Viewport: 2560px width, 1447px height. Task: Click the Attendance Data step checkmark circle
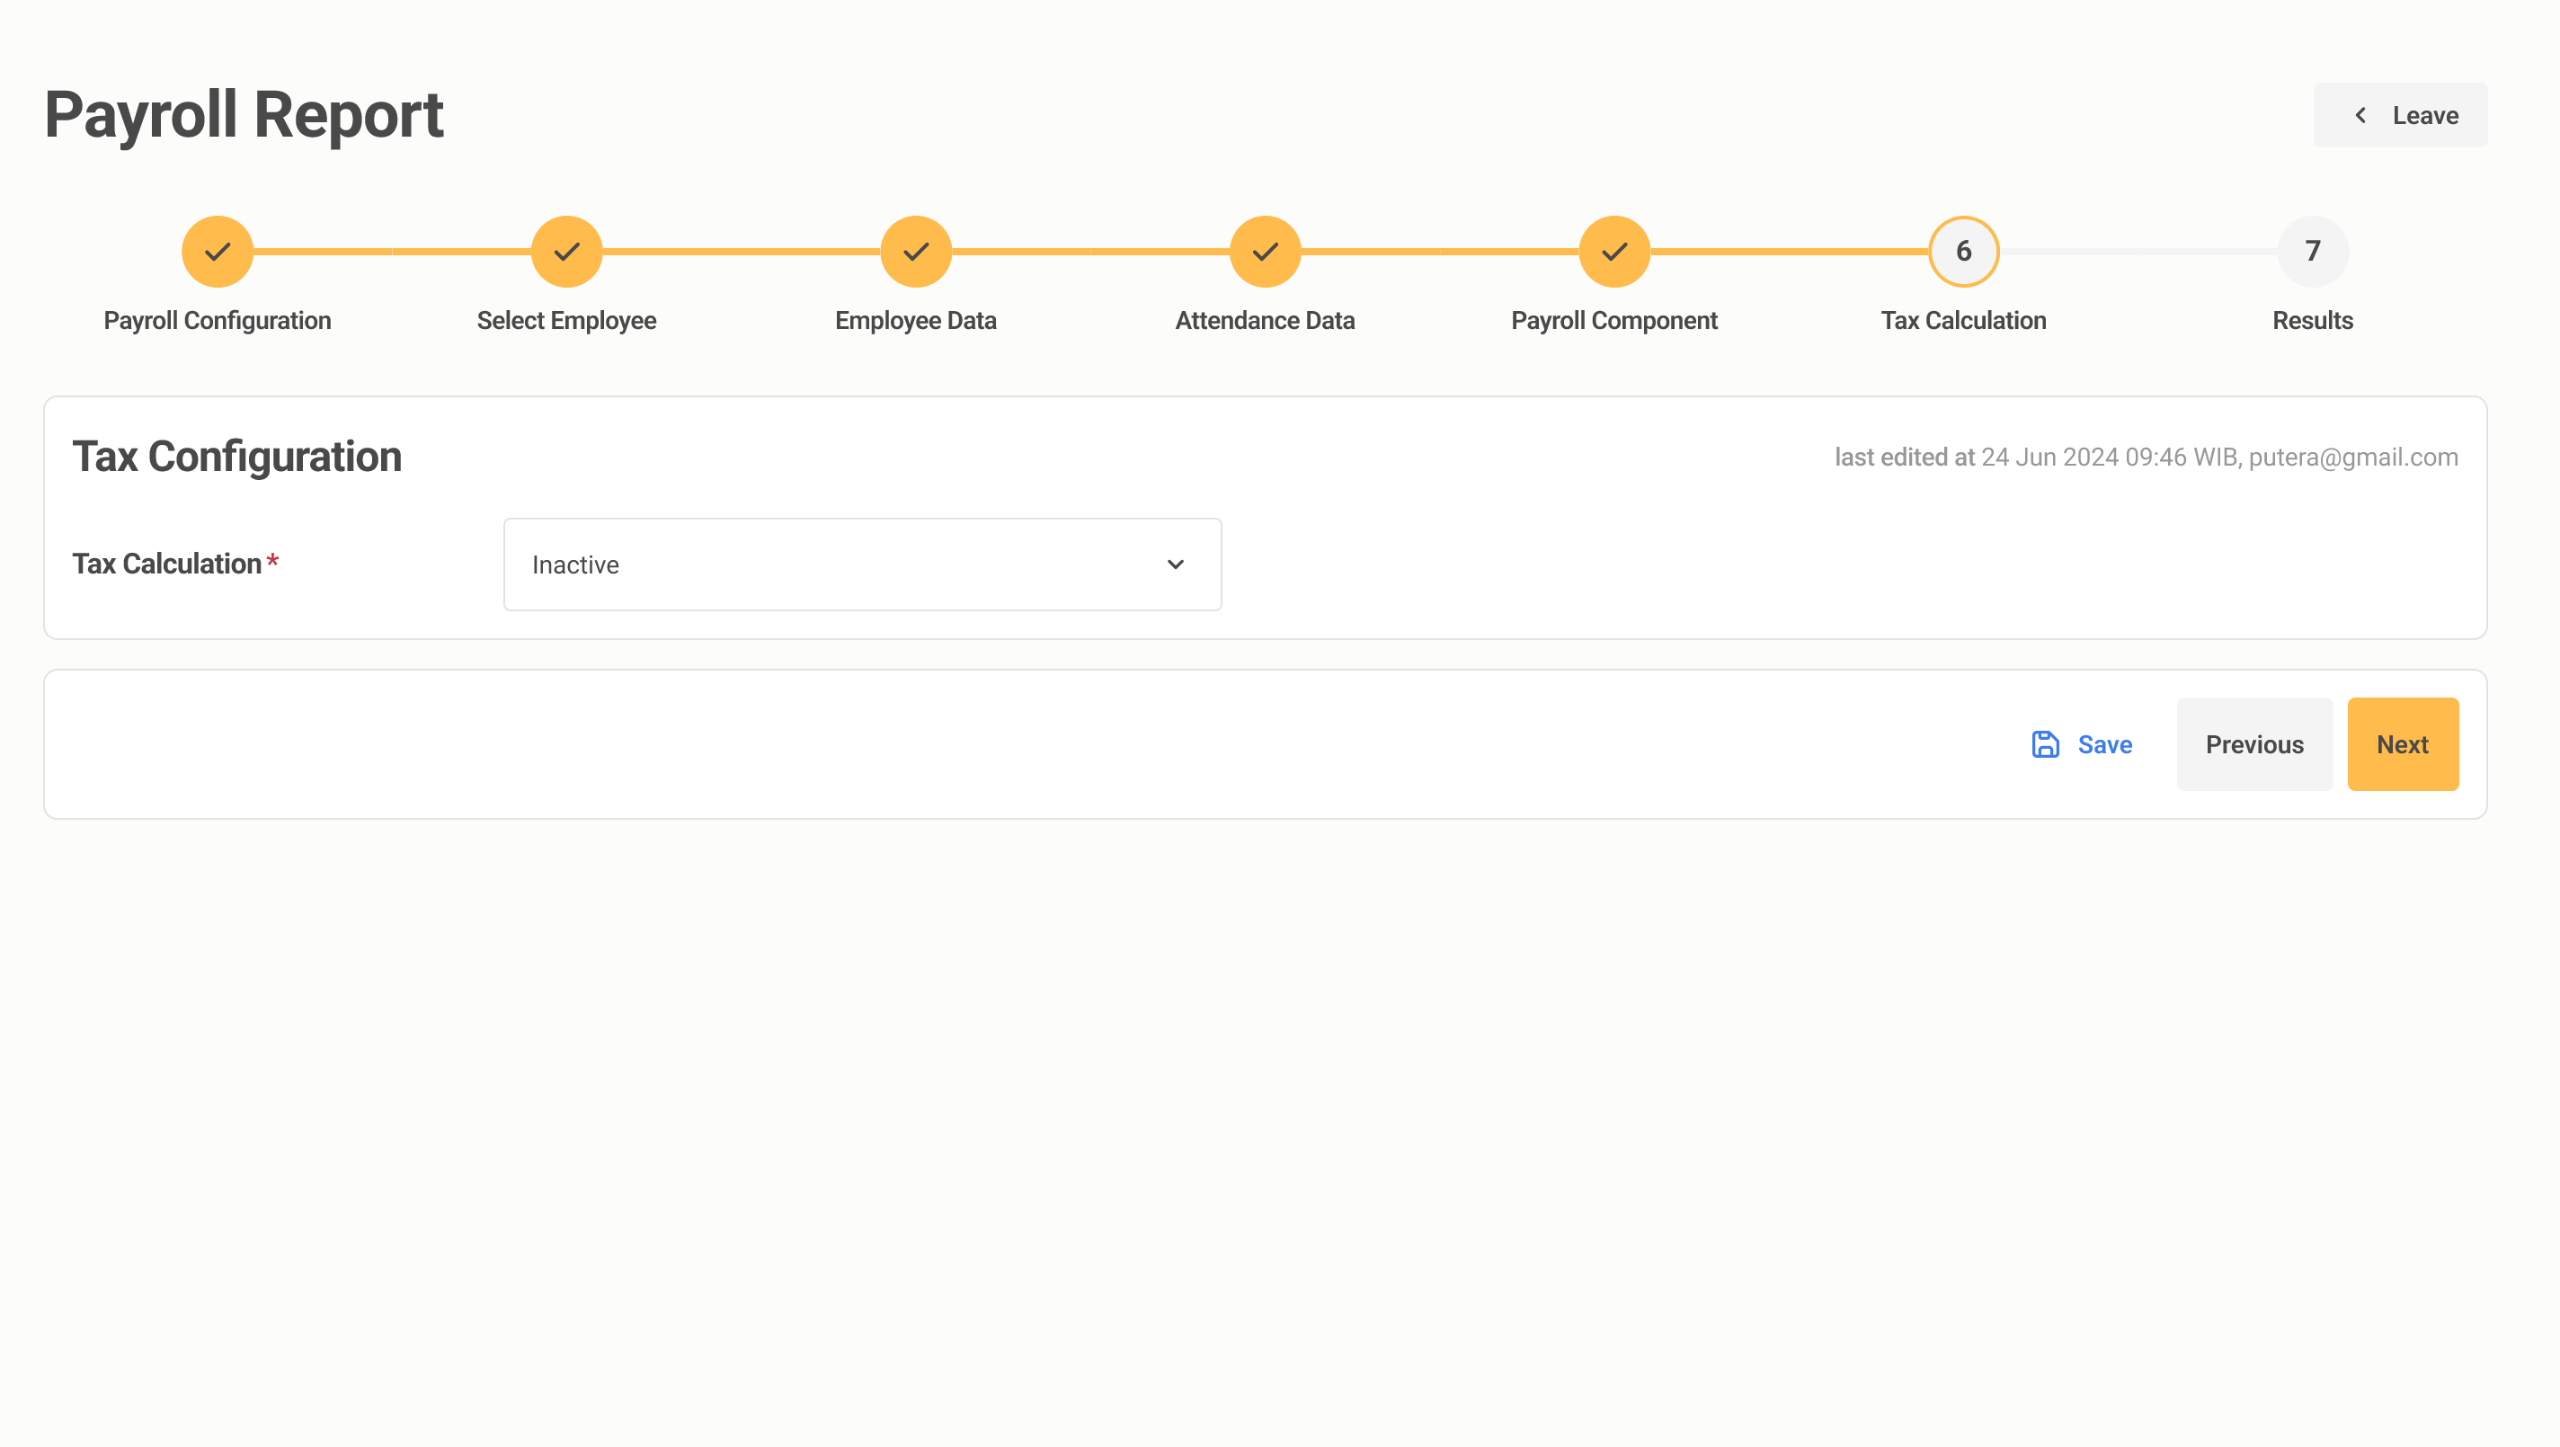1265,251
